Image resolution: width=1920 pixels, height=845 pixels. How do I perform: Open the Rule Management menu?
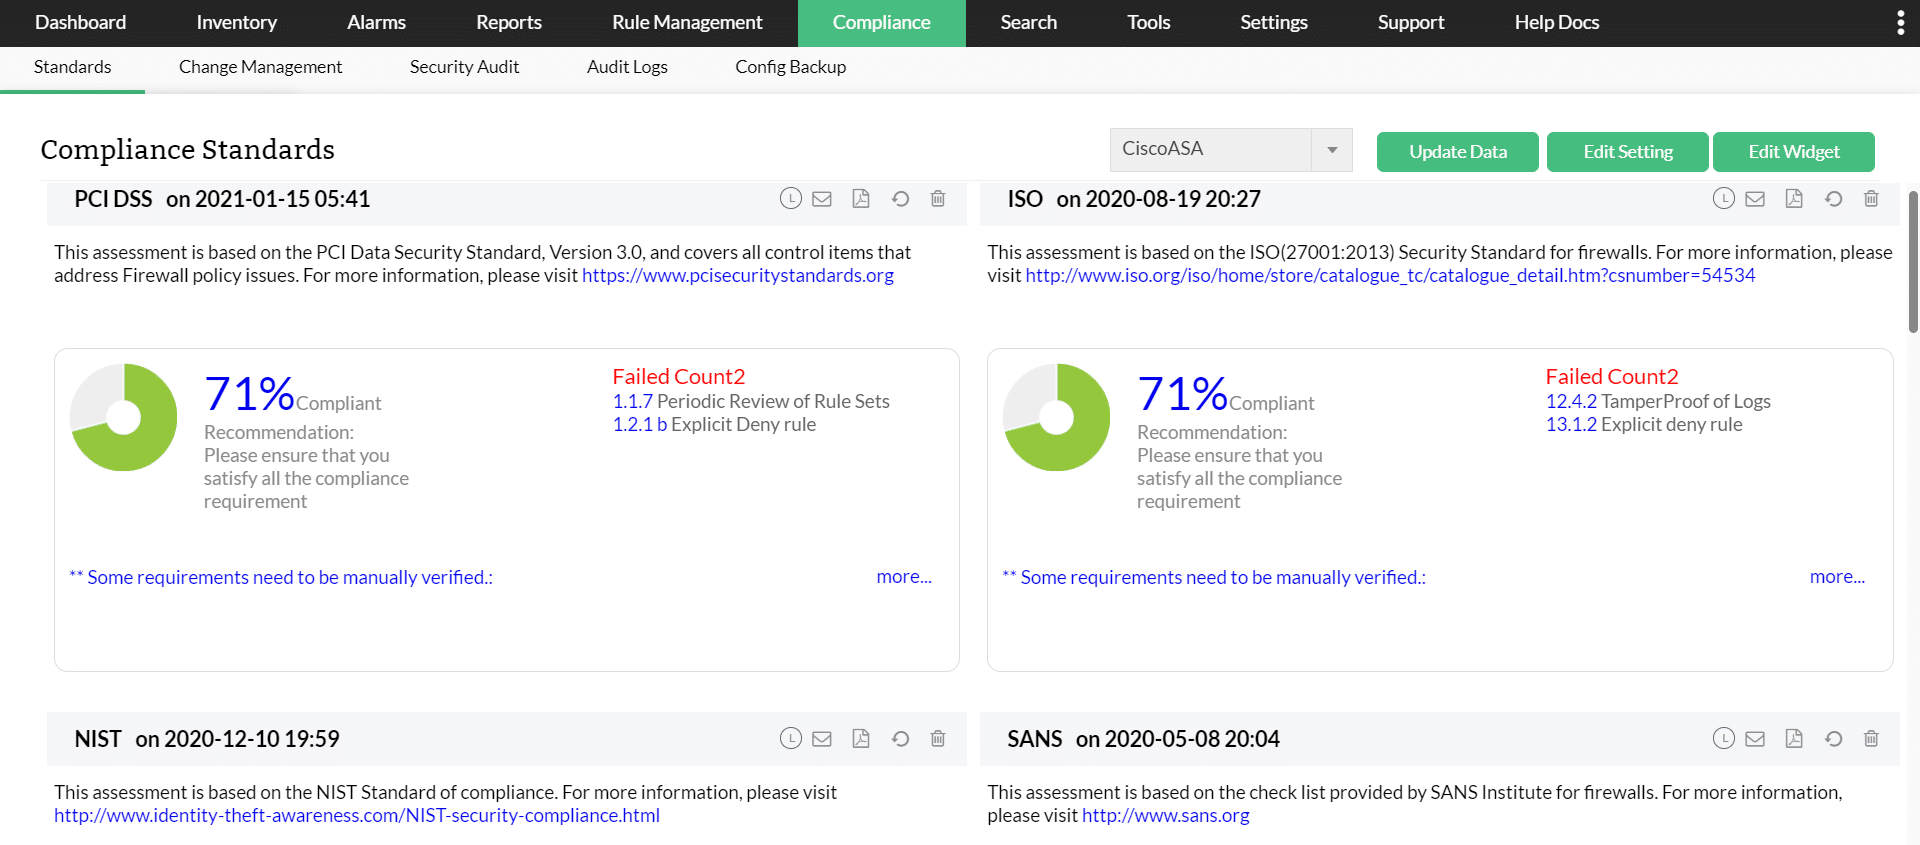coord(687,23)
